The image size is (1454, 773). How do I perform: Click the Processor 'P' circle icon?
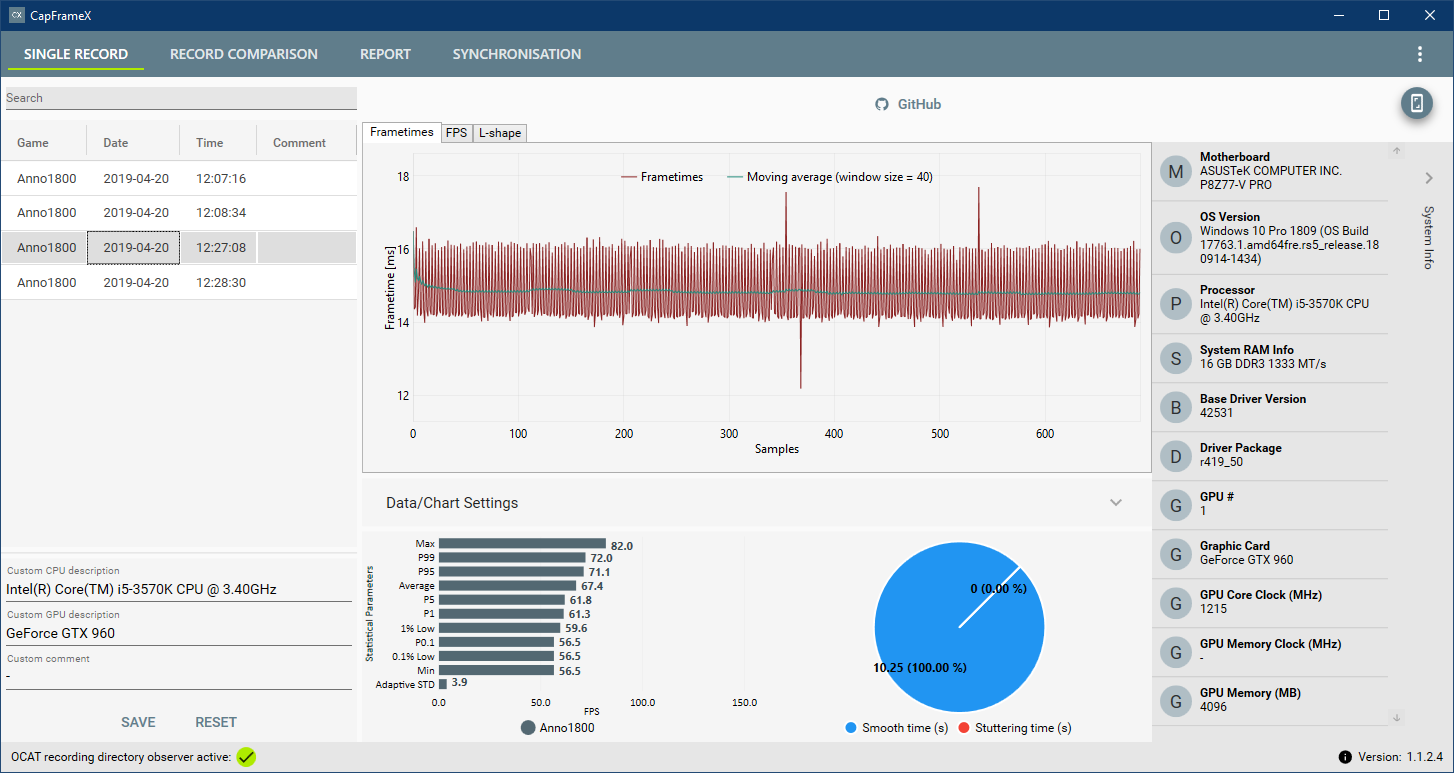pos(1175,305)
